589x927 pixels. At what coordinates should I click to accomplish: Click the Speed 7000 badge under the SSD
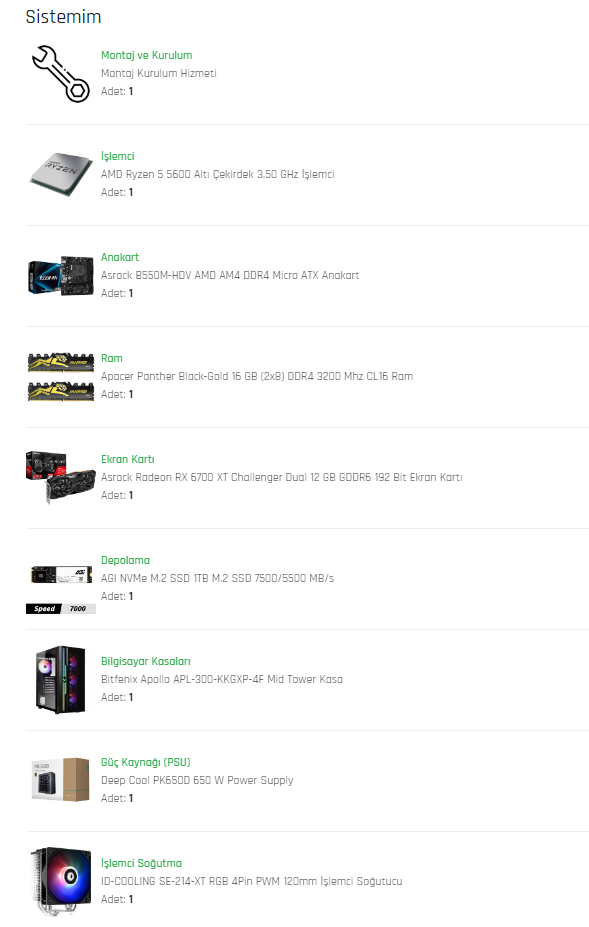(61, 608)
